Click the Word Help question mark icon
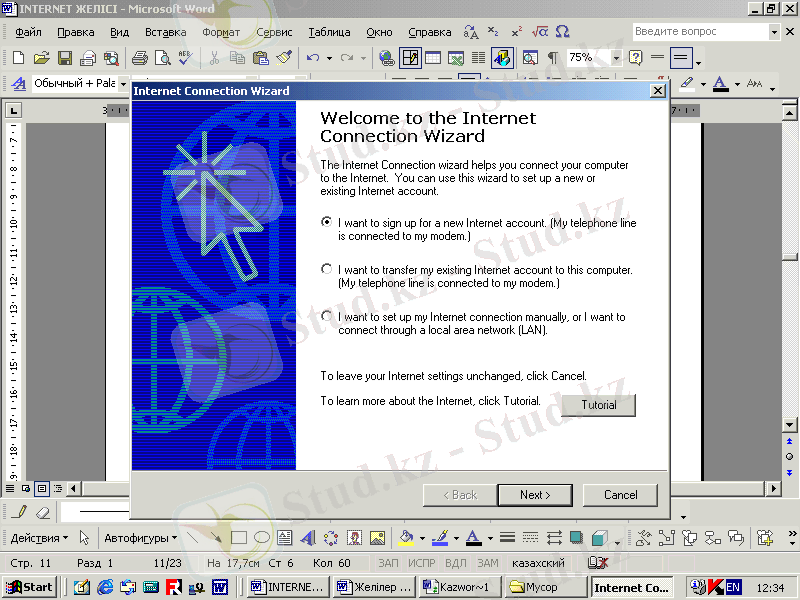800x600 pixels. (x=635, y=57)
